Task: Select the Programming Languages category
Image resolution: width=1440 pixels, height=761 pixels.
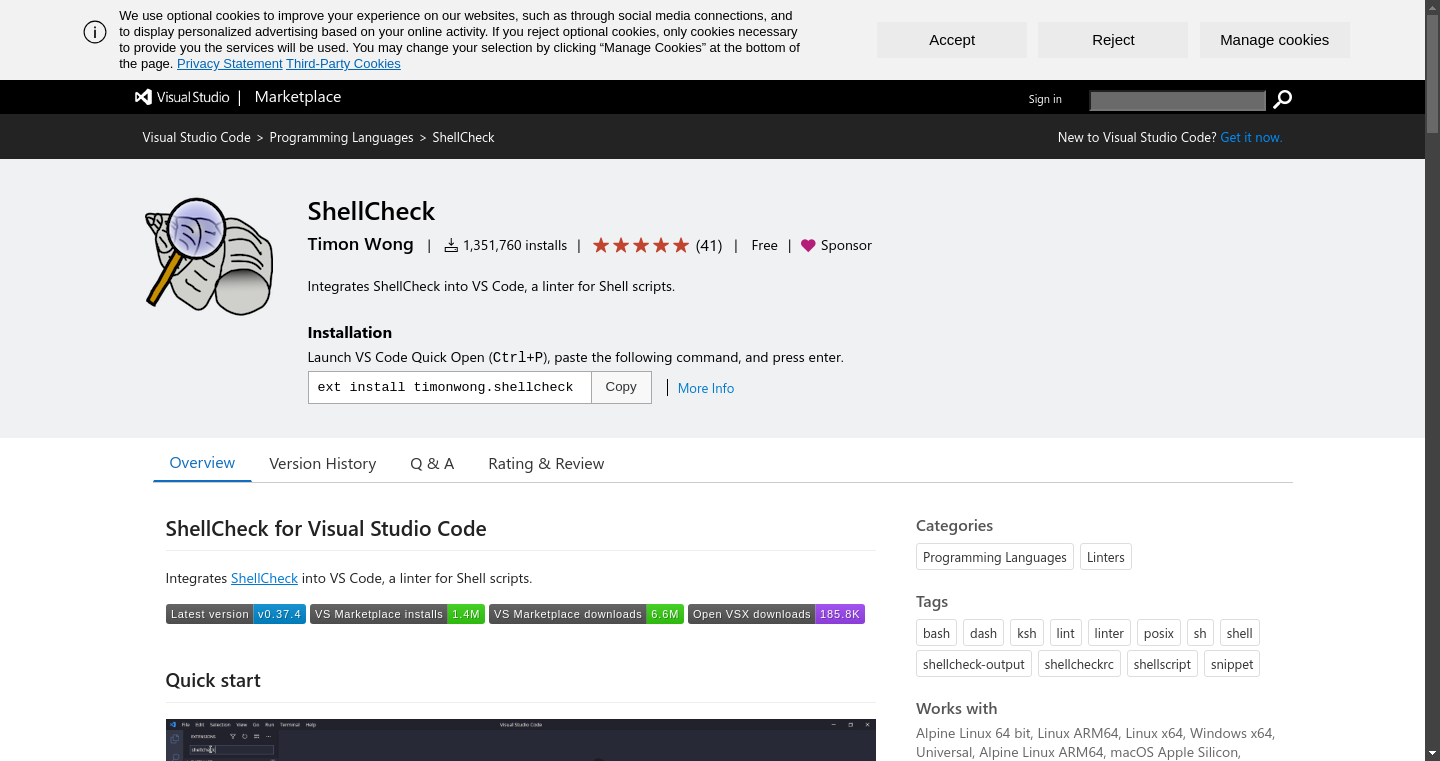Action: point(995,557)
